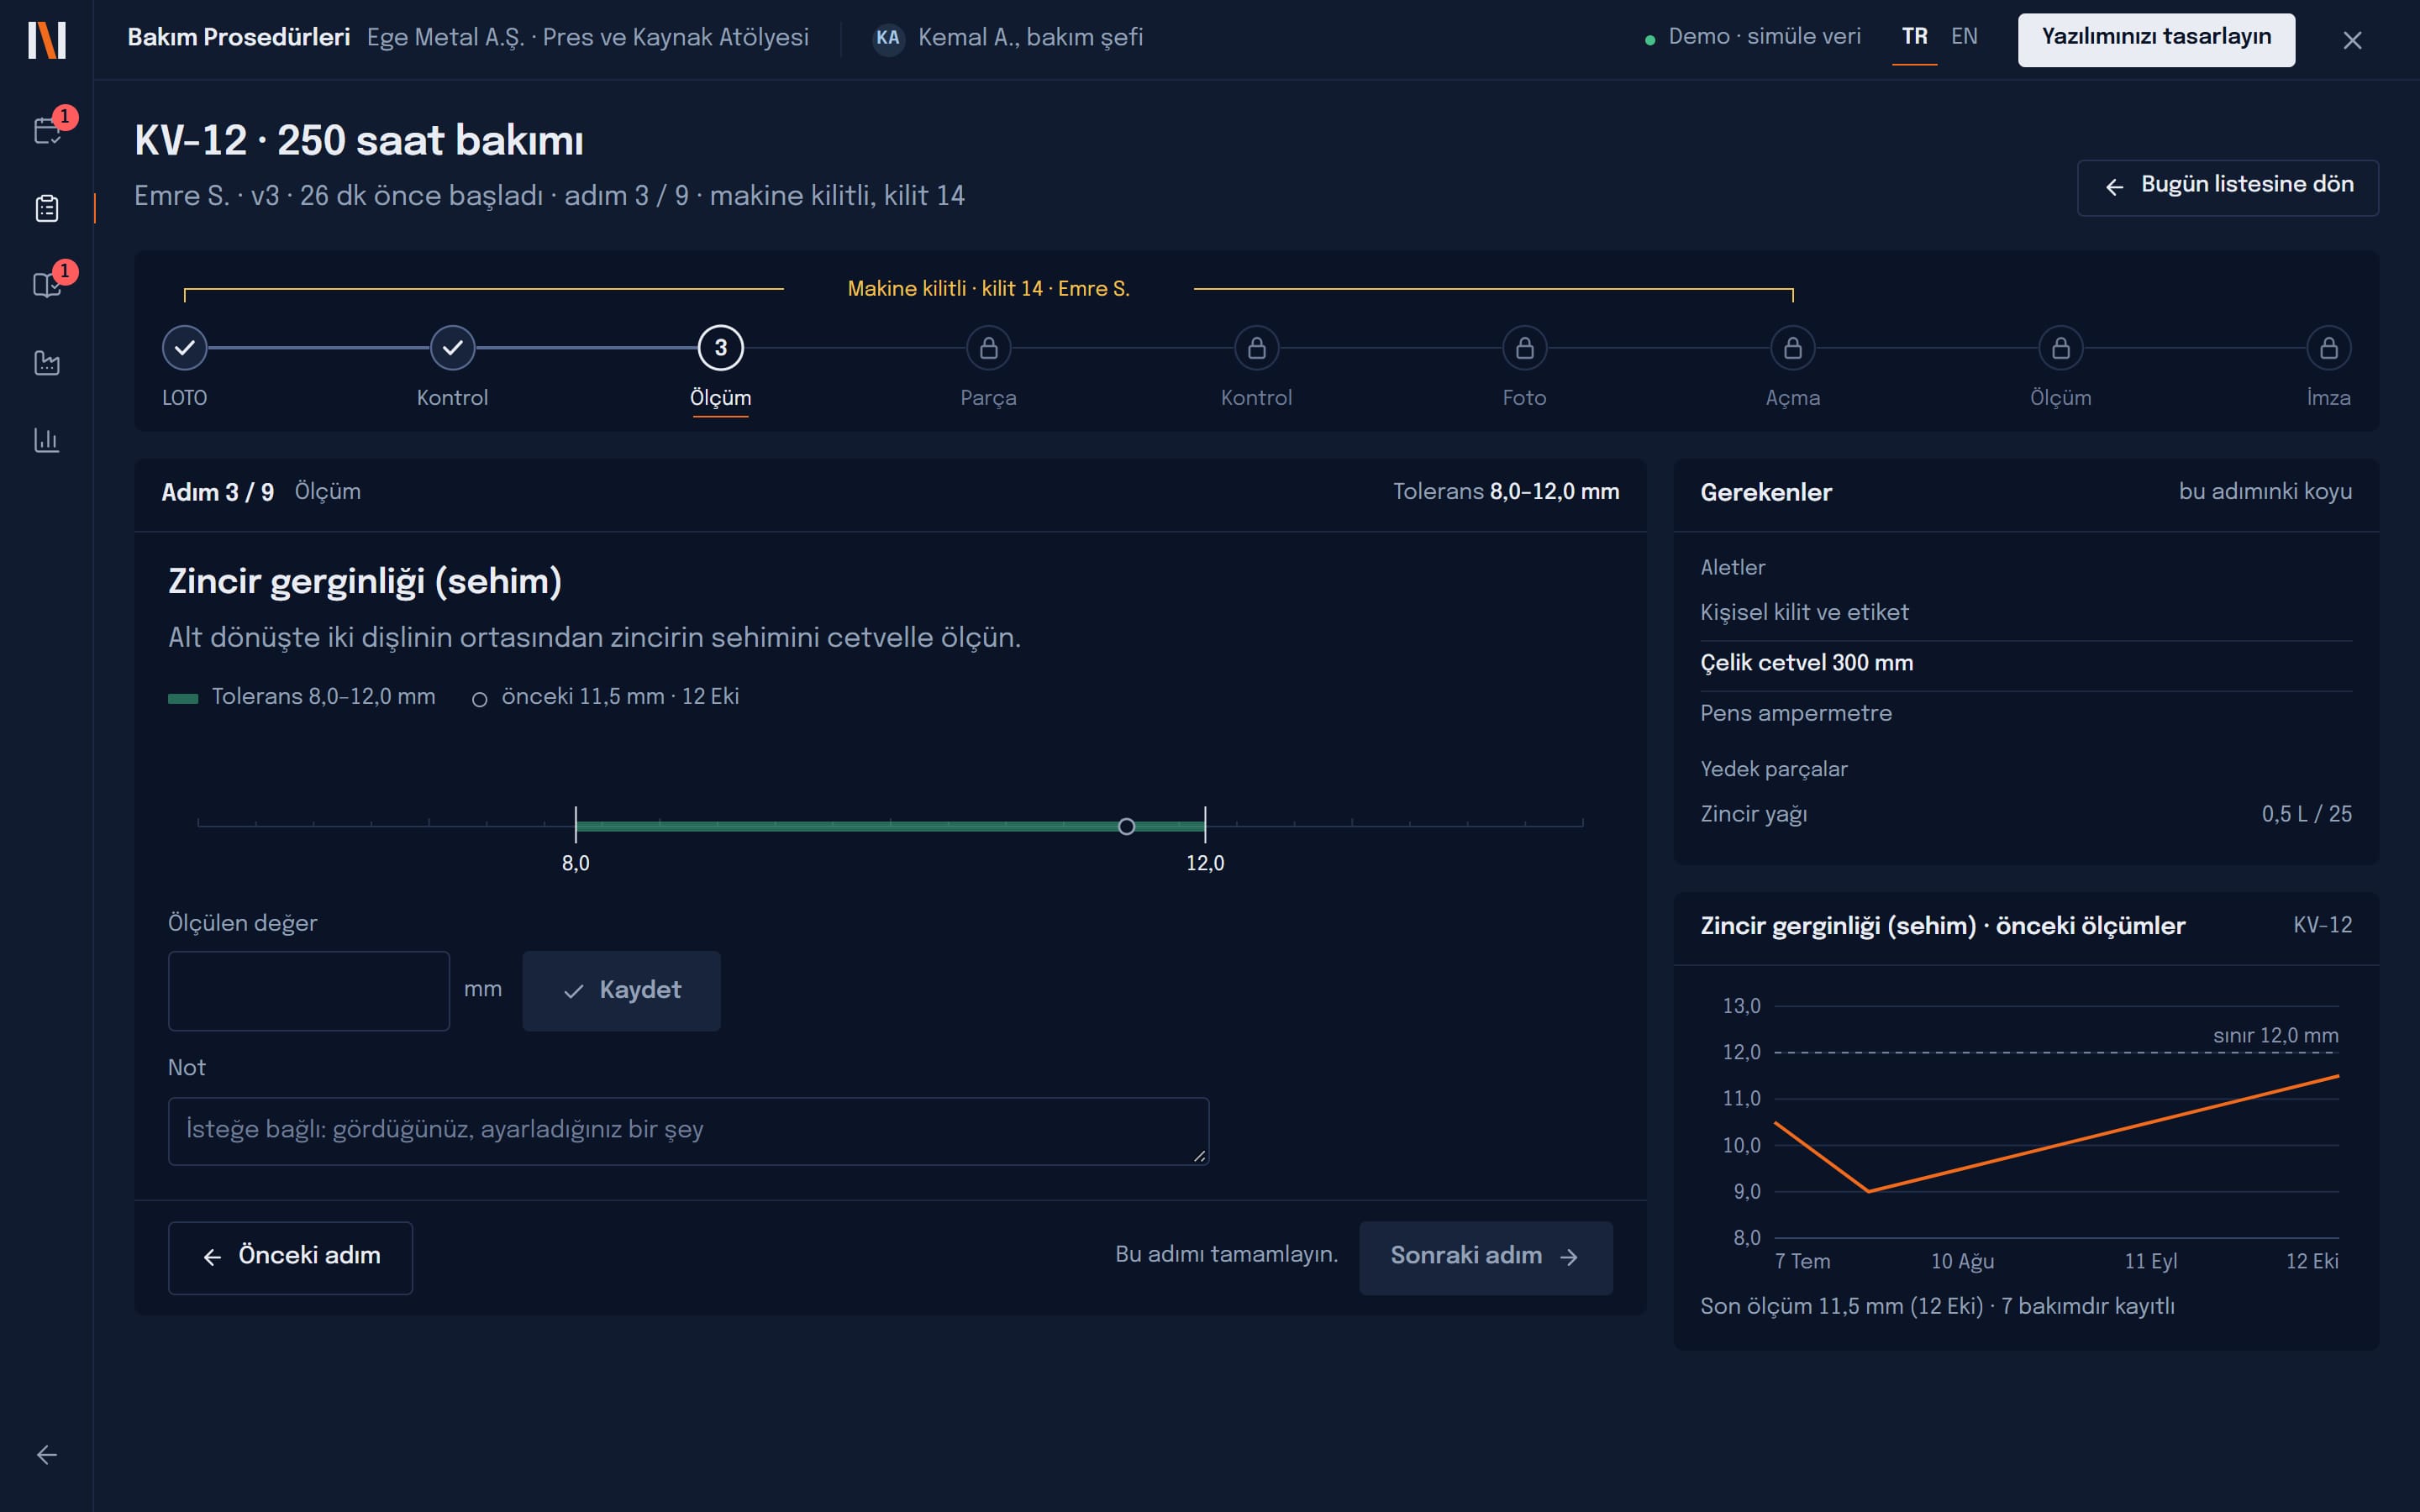Image resolution: width=2420 pixels, height=1512 pixels.
Task: Select 'Çelik cetvel 300 mm' tool row
Action: [2026, 663]
